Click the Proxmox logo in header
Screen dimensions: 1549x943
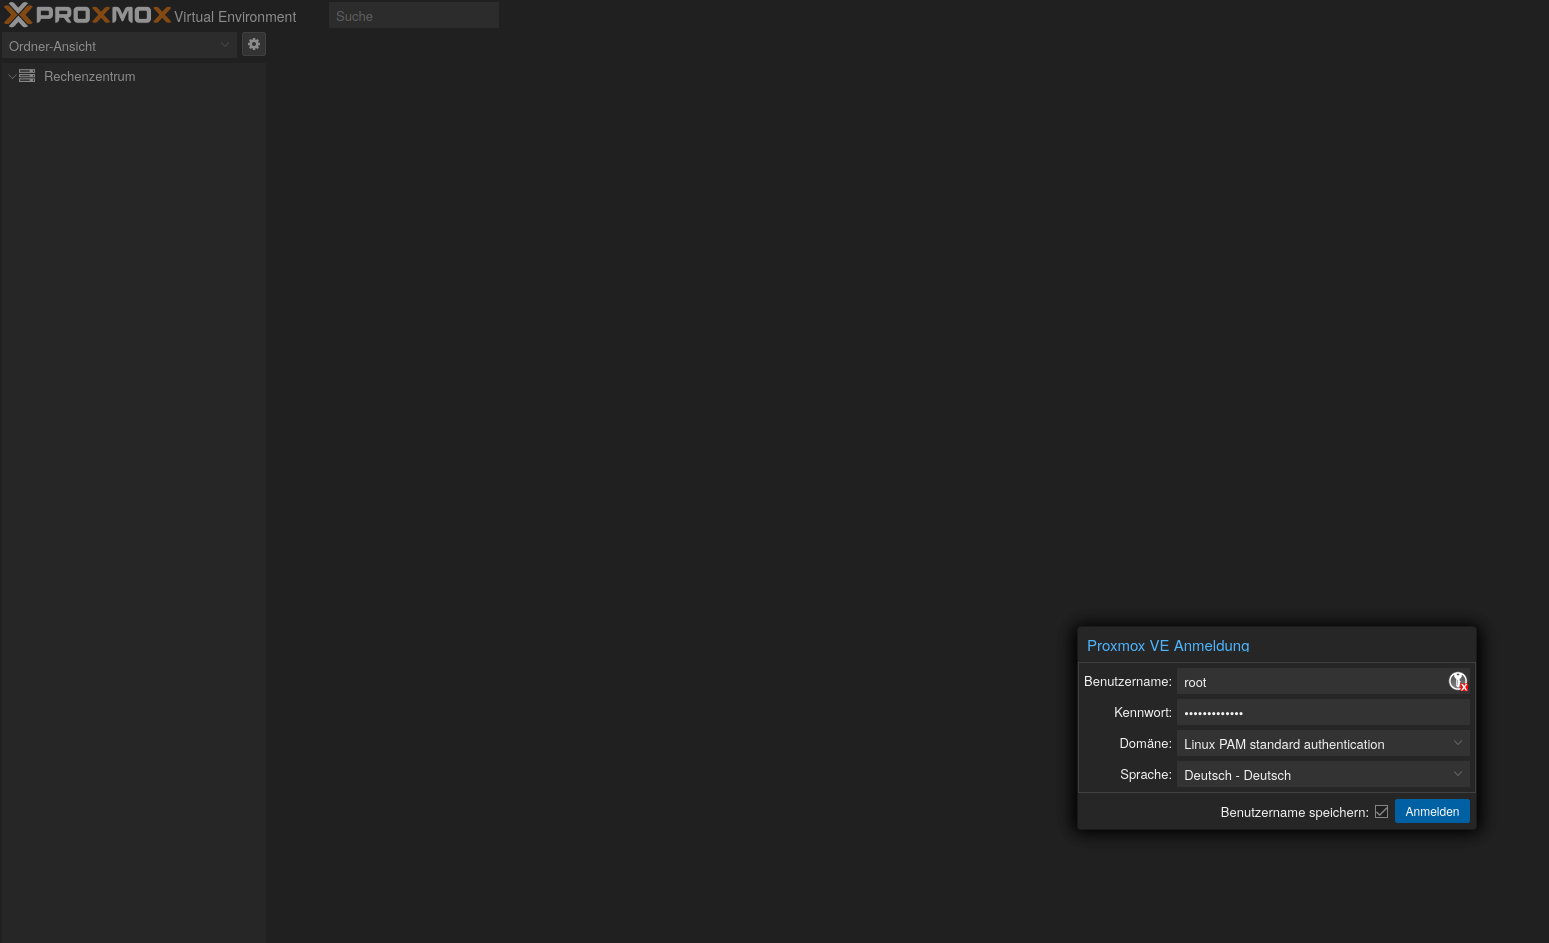click(x=88, y=15)
